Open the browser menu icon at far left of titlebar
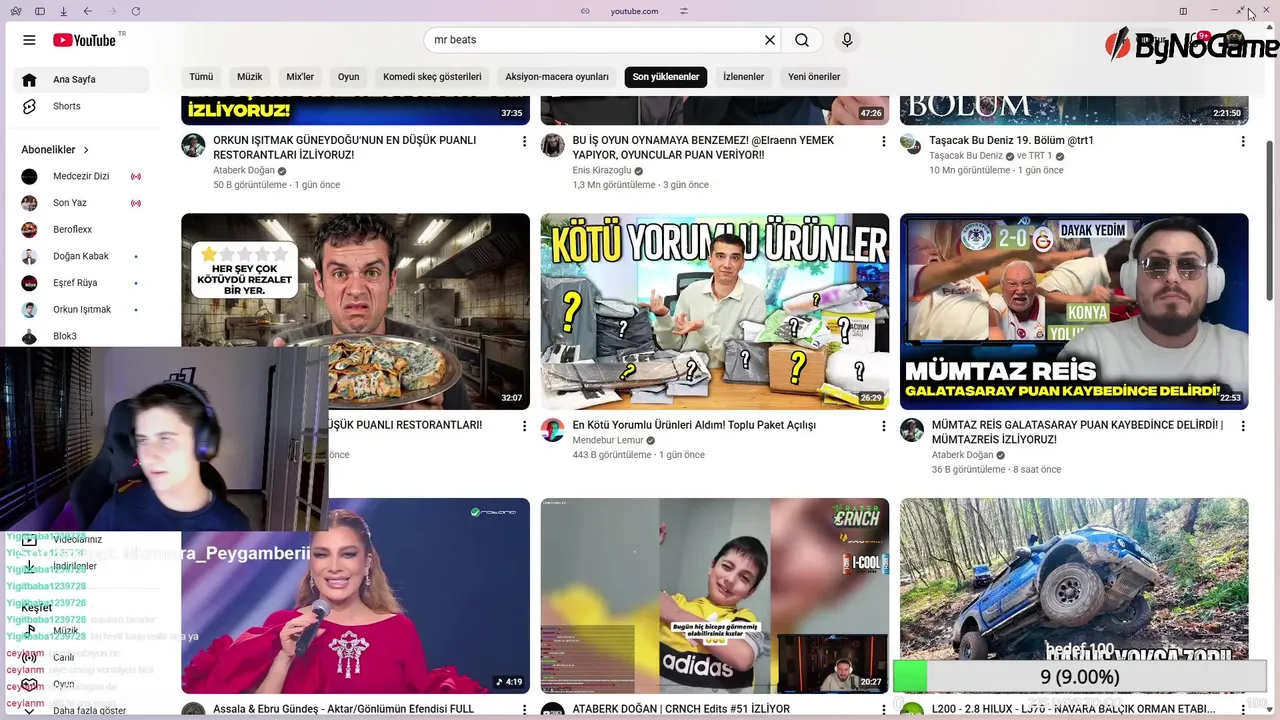Screen dimensions: 1280x720 pyautogui.click(x=16, y=11)
